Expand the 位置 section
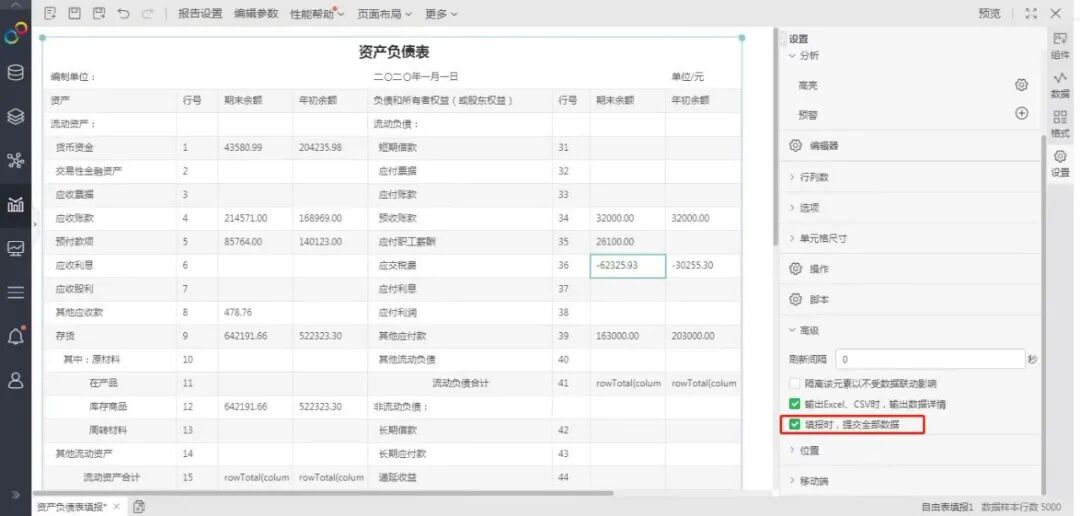This screenshot has width=1080, height=516. (804, 451)
